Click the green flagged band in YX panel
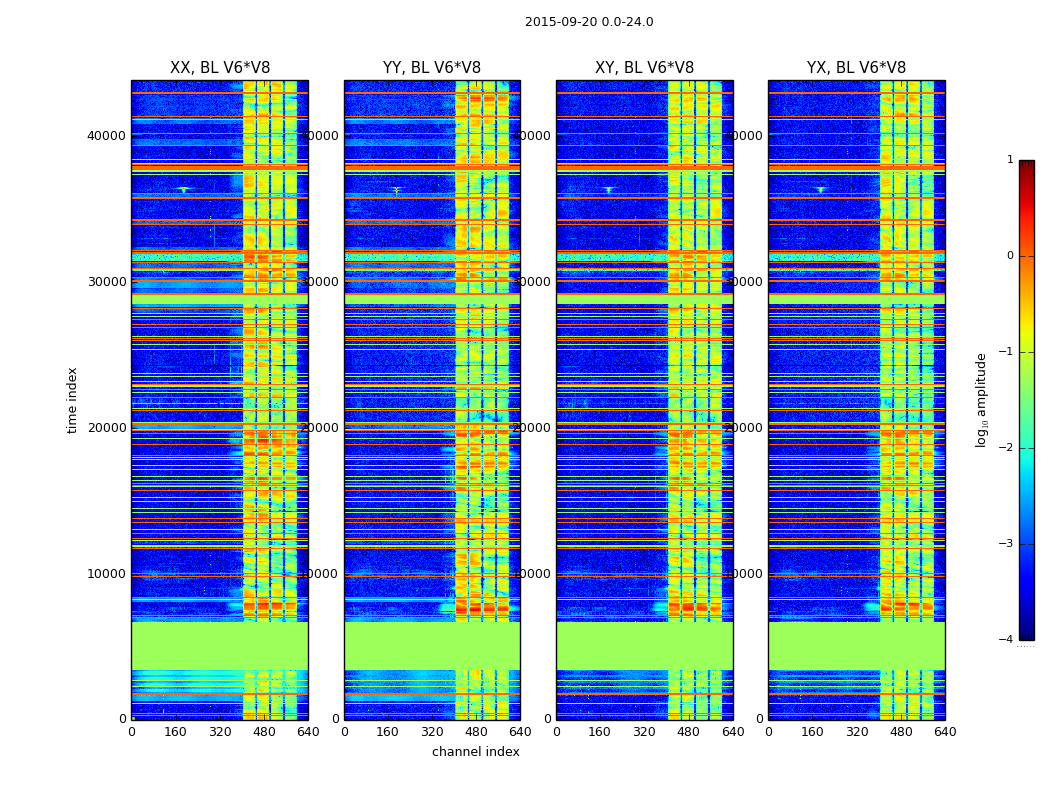 [856, 646]
